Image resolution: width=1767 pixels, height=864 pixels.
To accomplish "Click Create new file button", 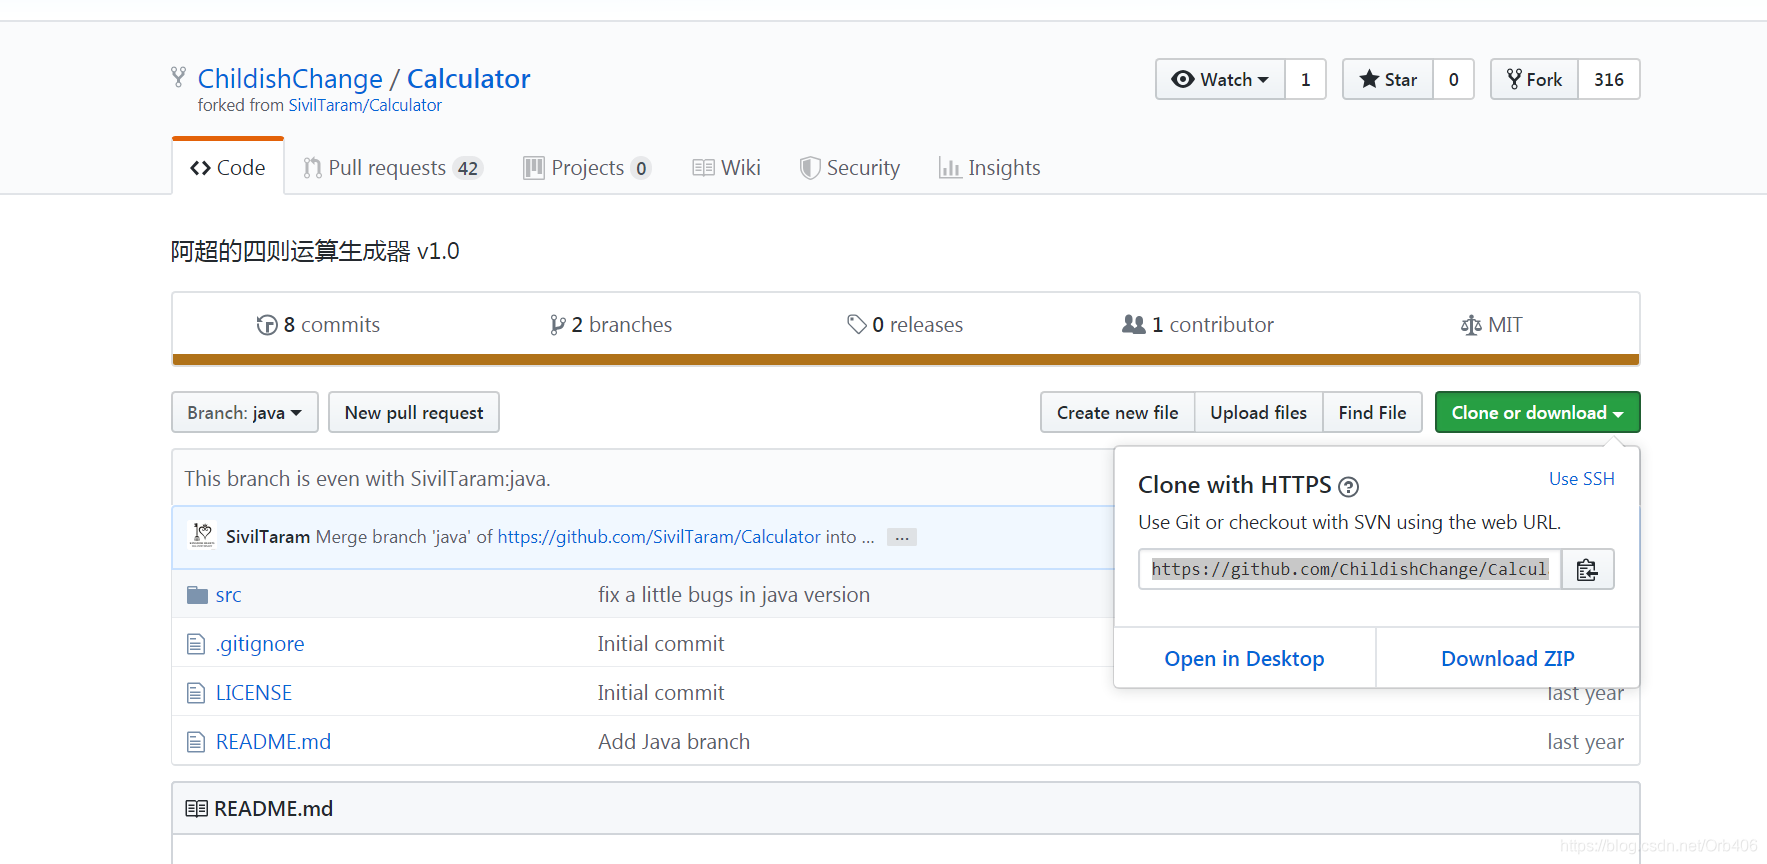I will (1117, 412).
